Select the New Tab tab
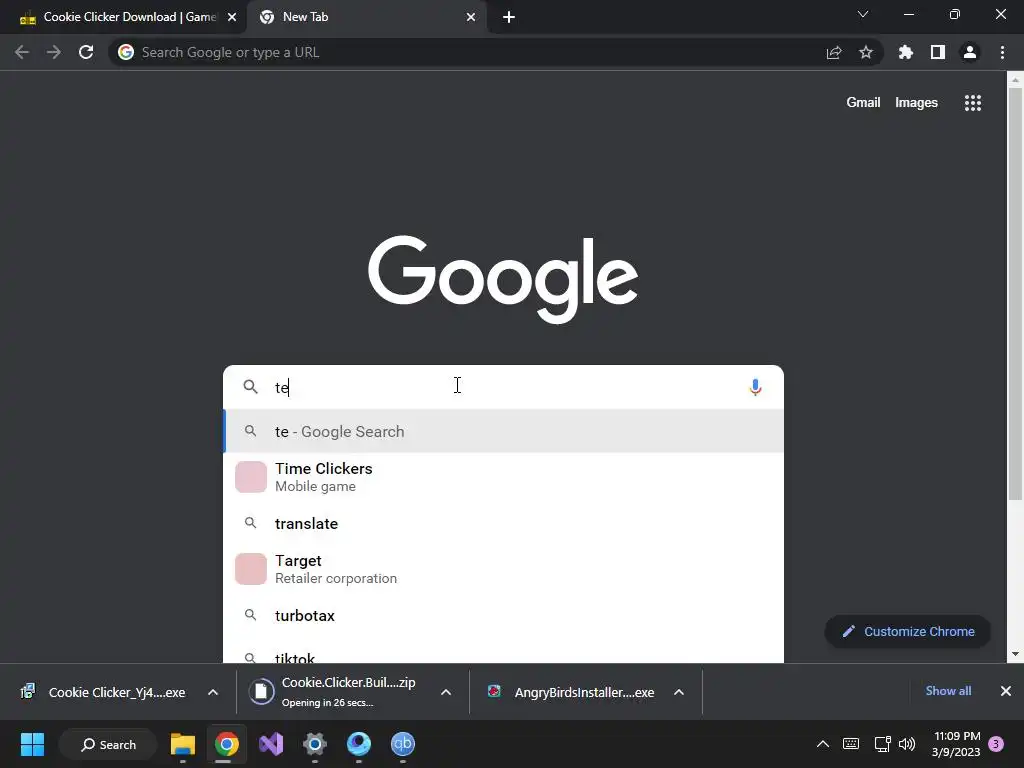1024x768 pixels. click(x=366, y=17)
